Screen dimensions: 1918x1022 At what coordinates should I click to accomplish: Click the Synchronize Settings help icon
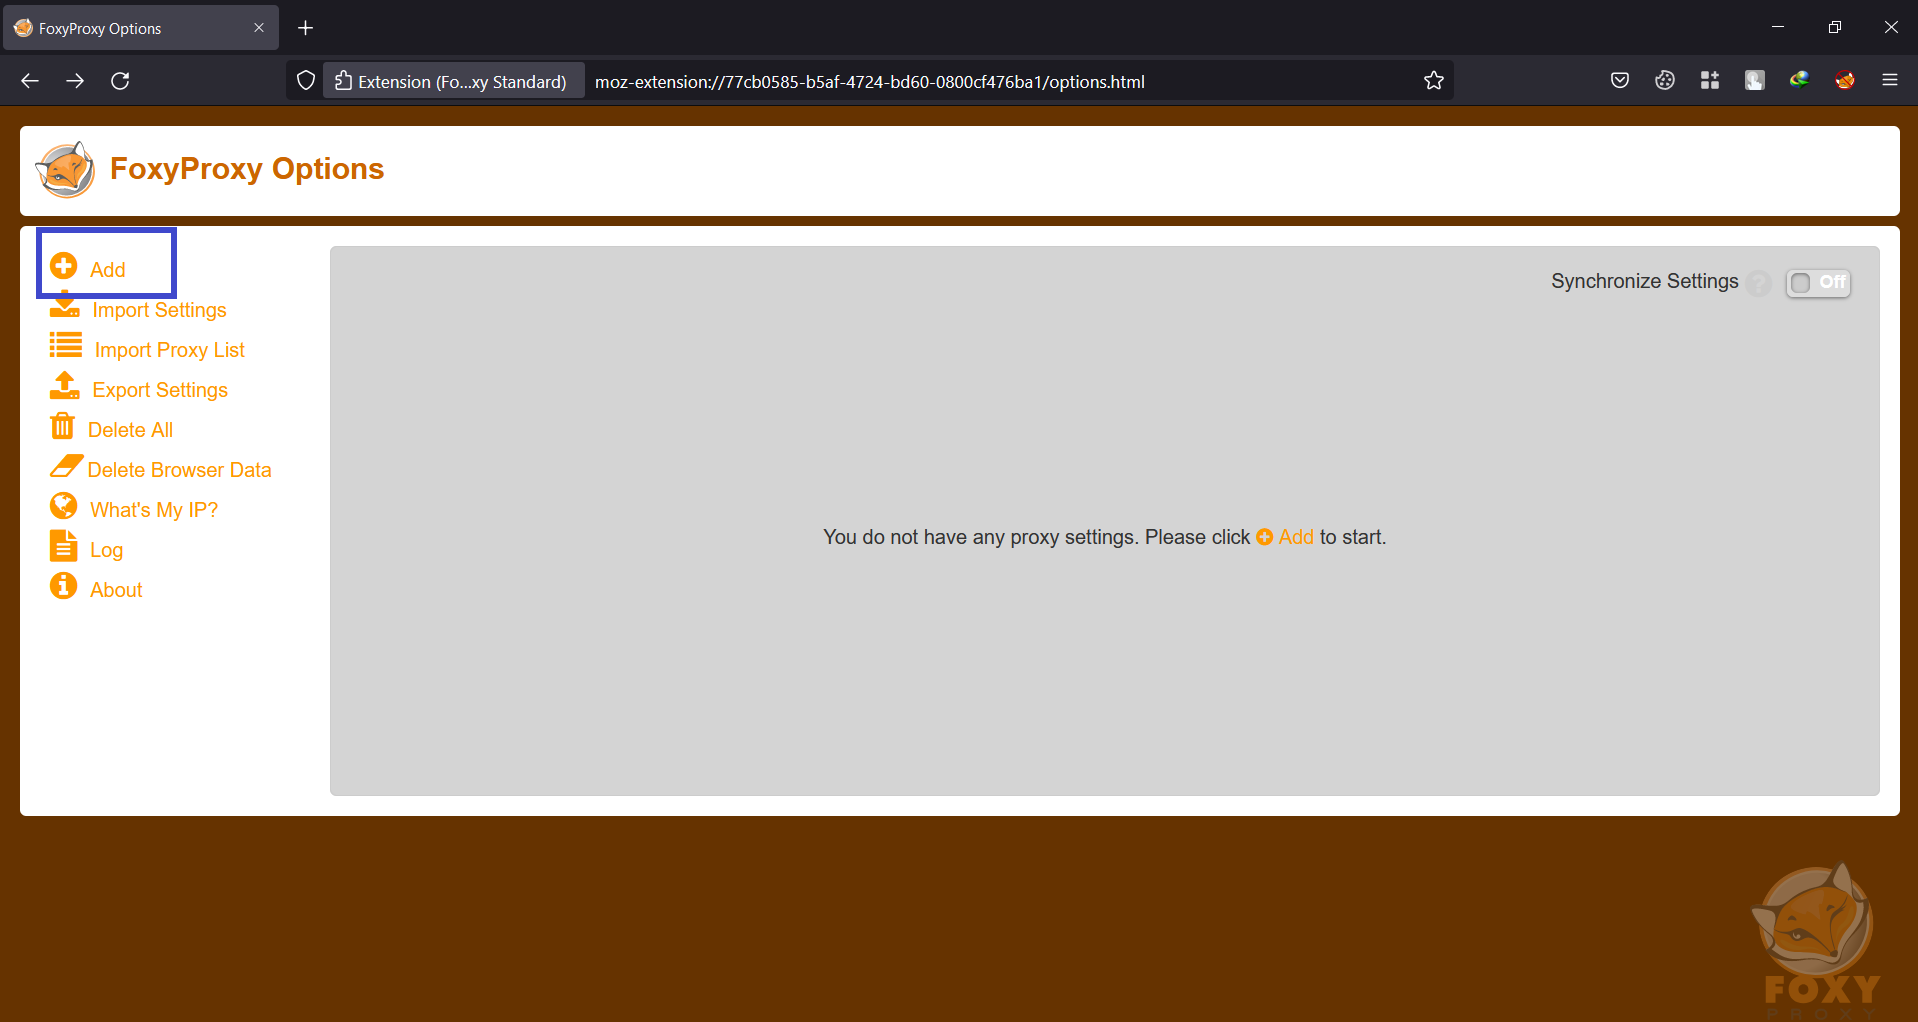[1759, 284]
